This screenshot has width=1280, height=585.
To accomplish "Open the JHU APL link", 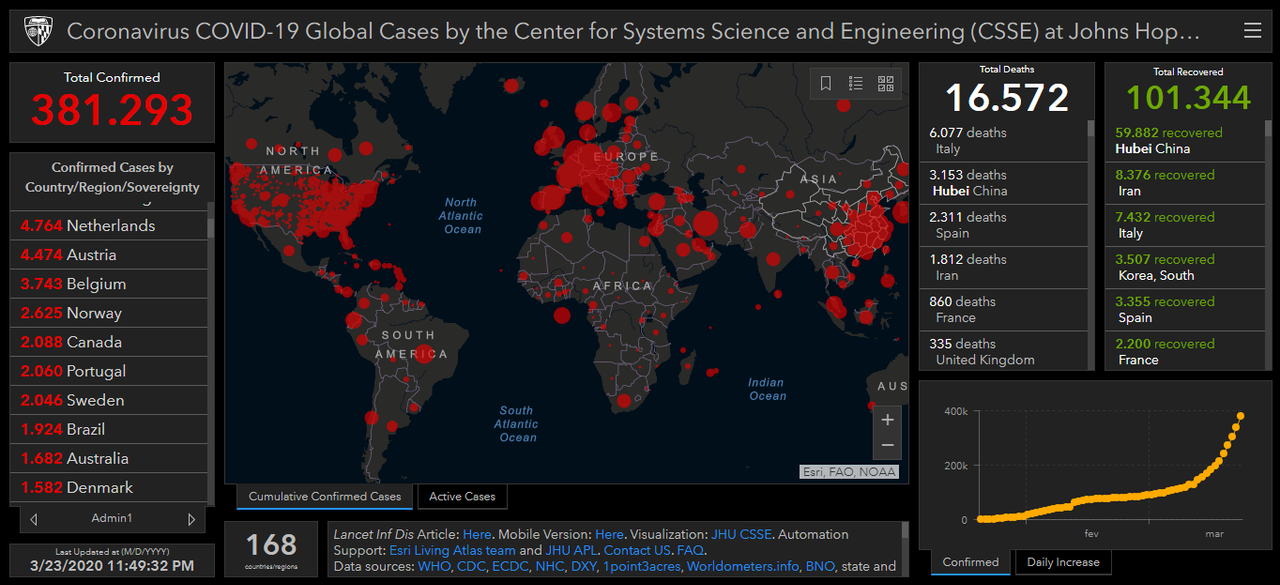I will 570,550.
